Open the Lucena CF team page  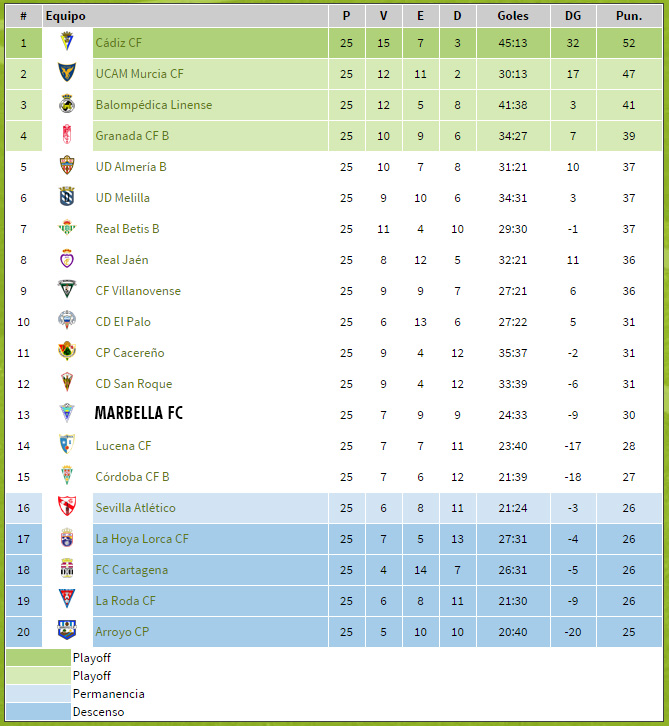point(123,446)
